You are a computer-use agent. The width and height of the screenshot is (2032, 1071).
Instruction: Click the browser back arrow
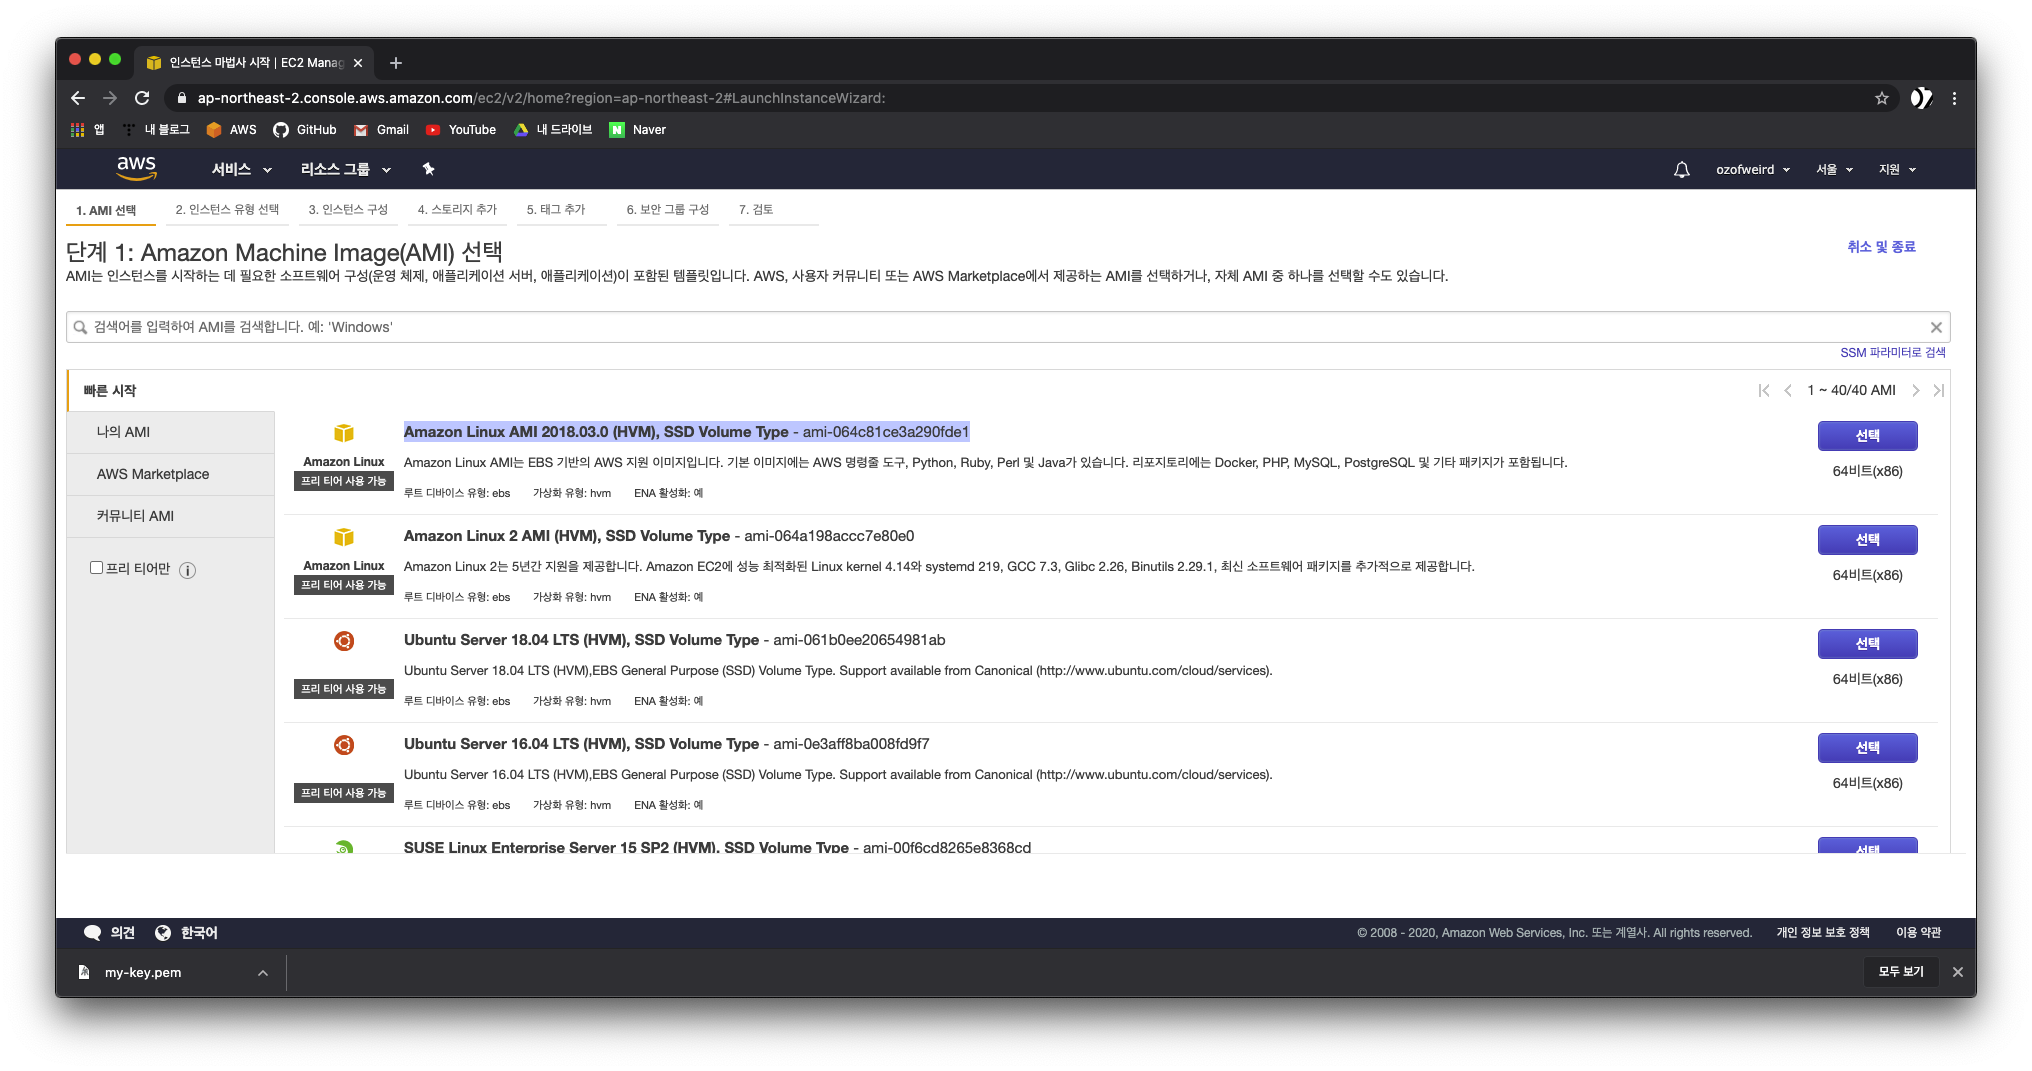(78, 98)
